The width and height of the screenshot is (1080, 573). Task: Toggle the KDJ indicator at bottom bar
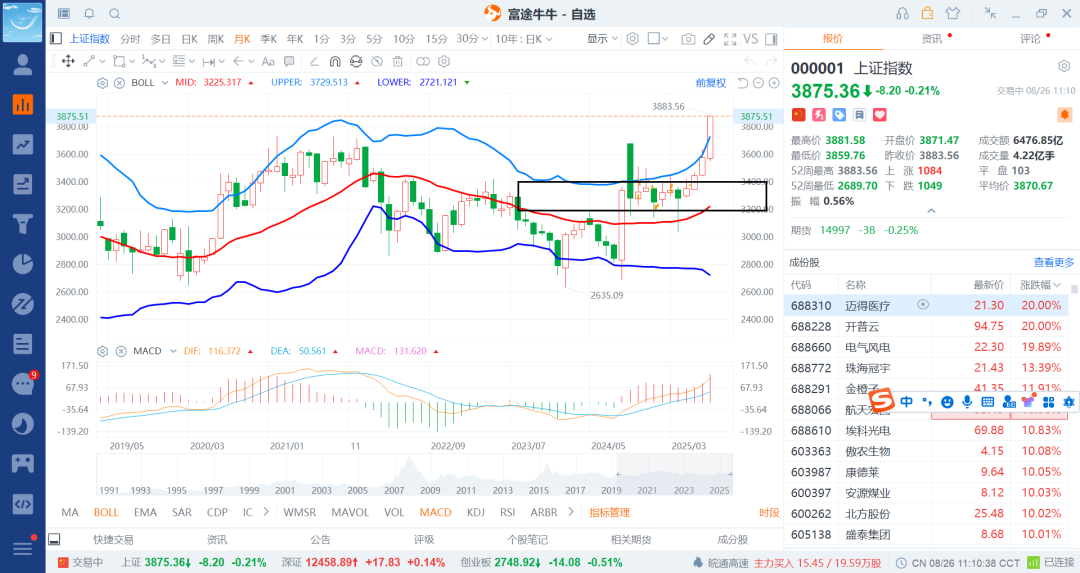[x=475, y=512]
